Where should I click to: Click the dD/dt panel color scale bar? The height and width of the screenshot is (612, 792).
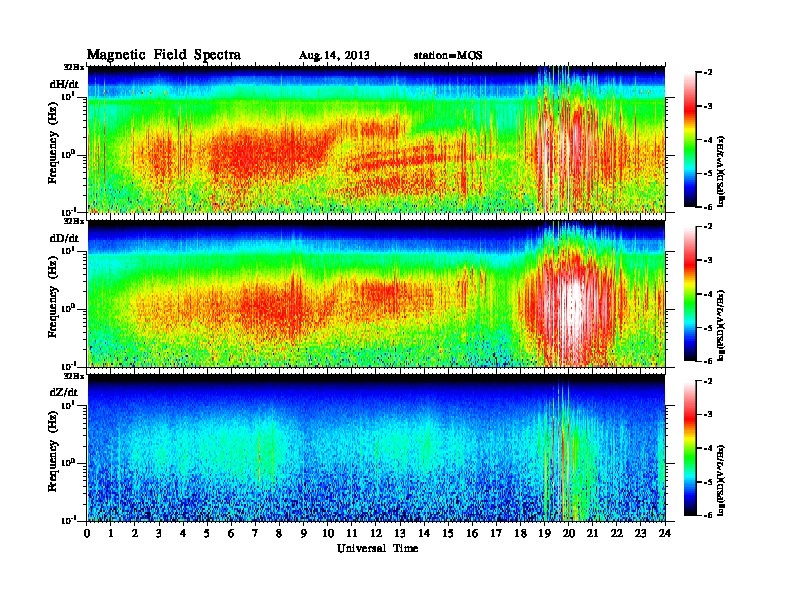(x=690, y=293)
